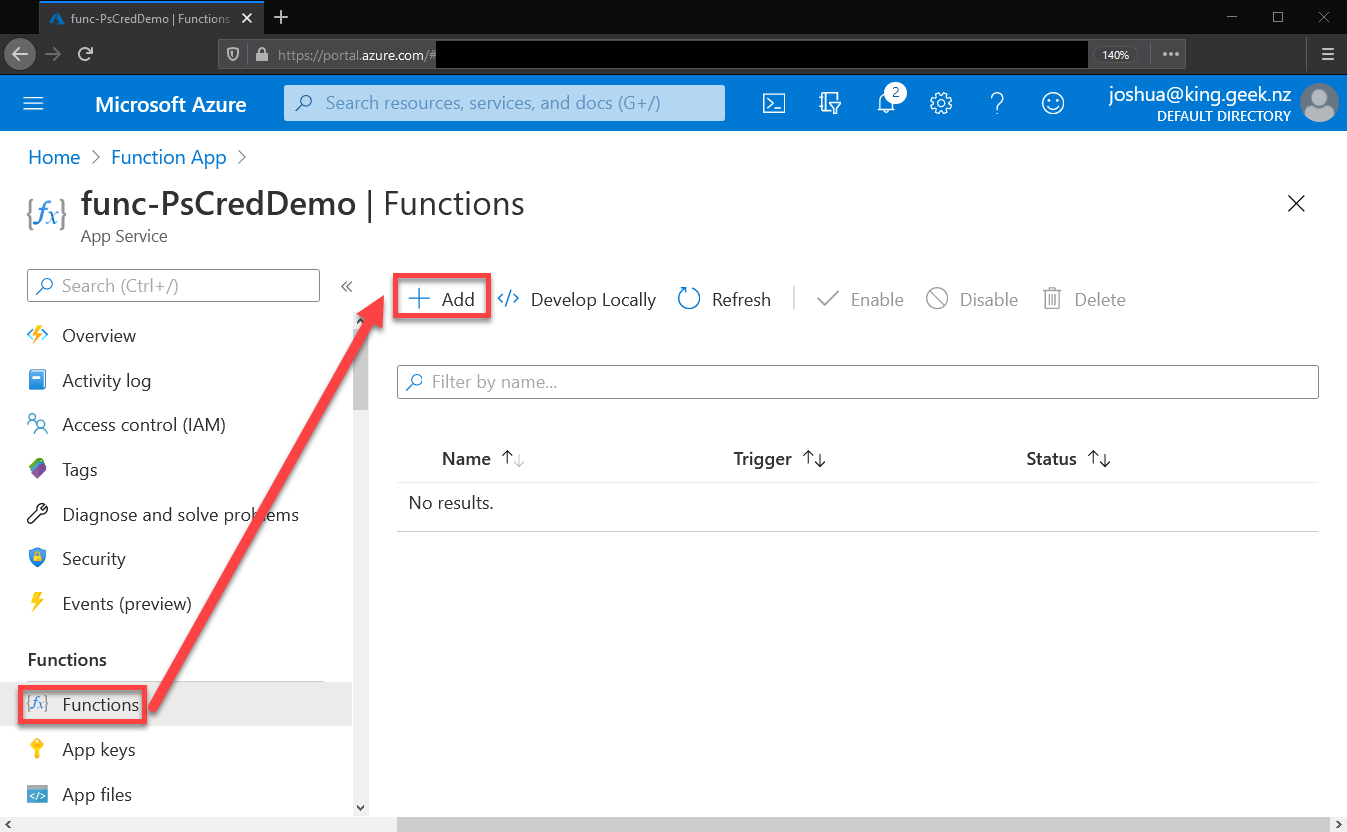The width and height of the screenshot is (1347, 832).
Task: Click the Refresh toolbar button
Action: [x=724, y=299]
